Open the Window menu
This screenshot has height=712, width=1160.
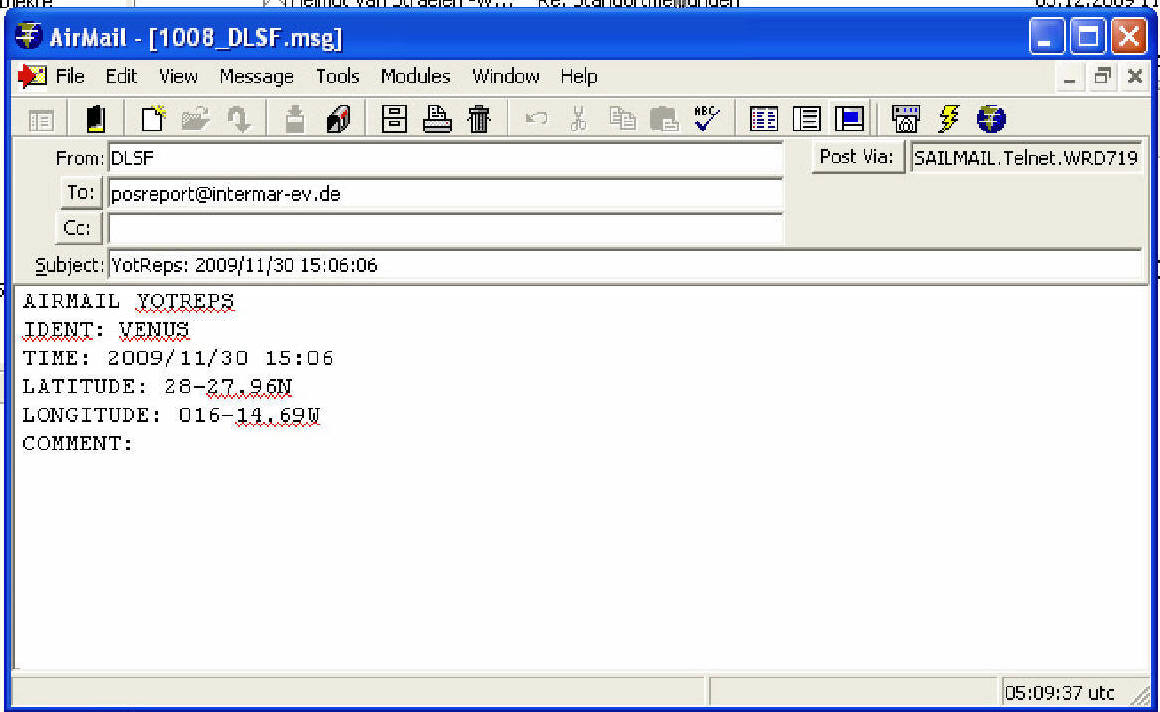506,76
